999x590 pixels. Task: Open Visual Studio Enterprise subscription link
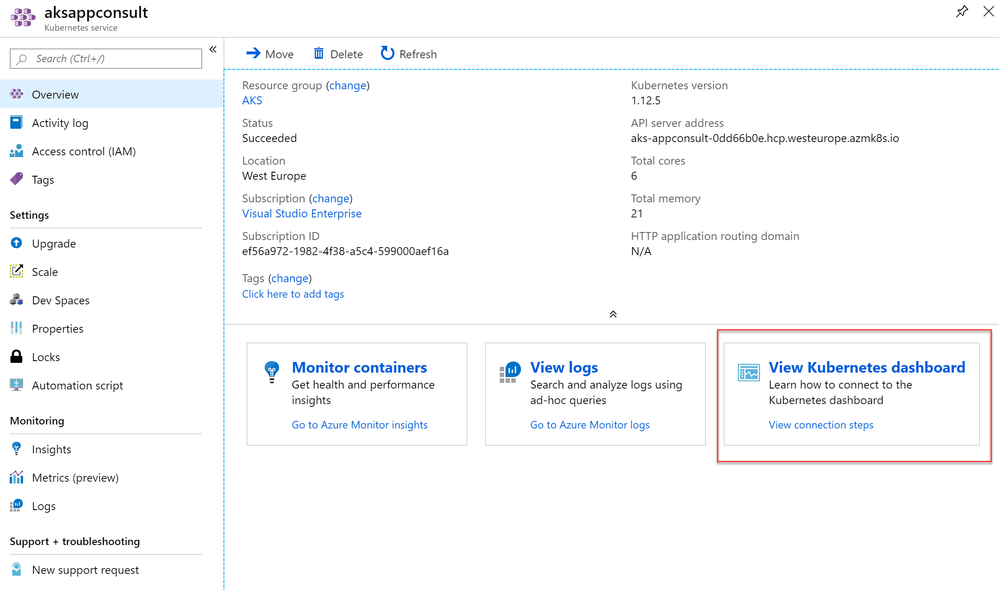pyautogui.click(x=301, y=213)
